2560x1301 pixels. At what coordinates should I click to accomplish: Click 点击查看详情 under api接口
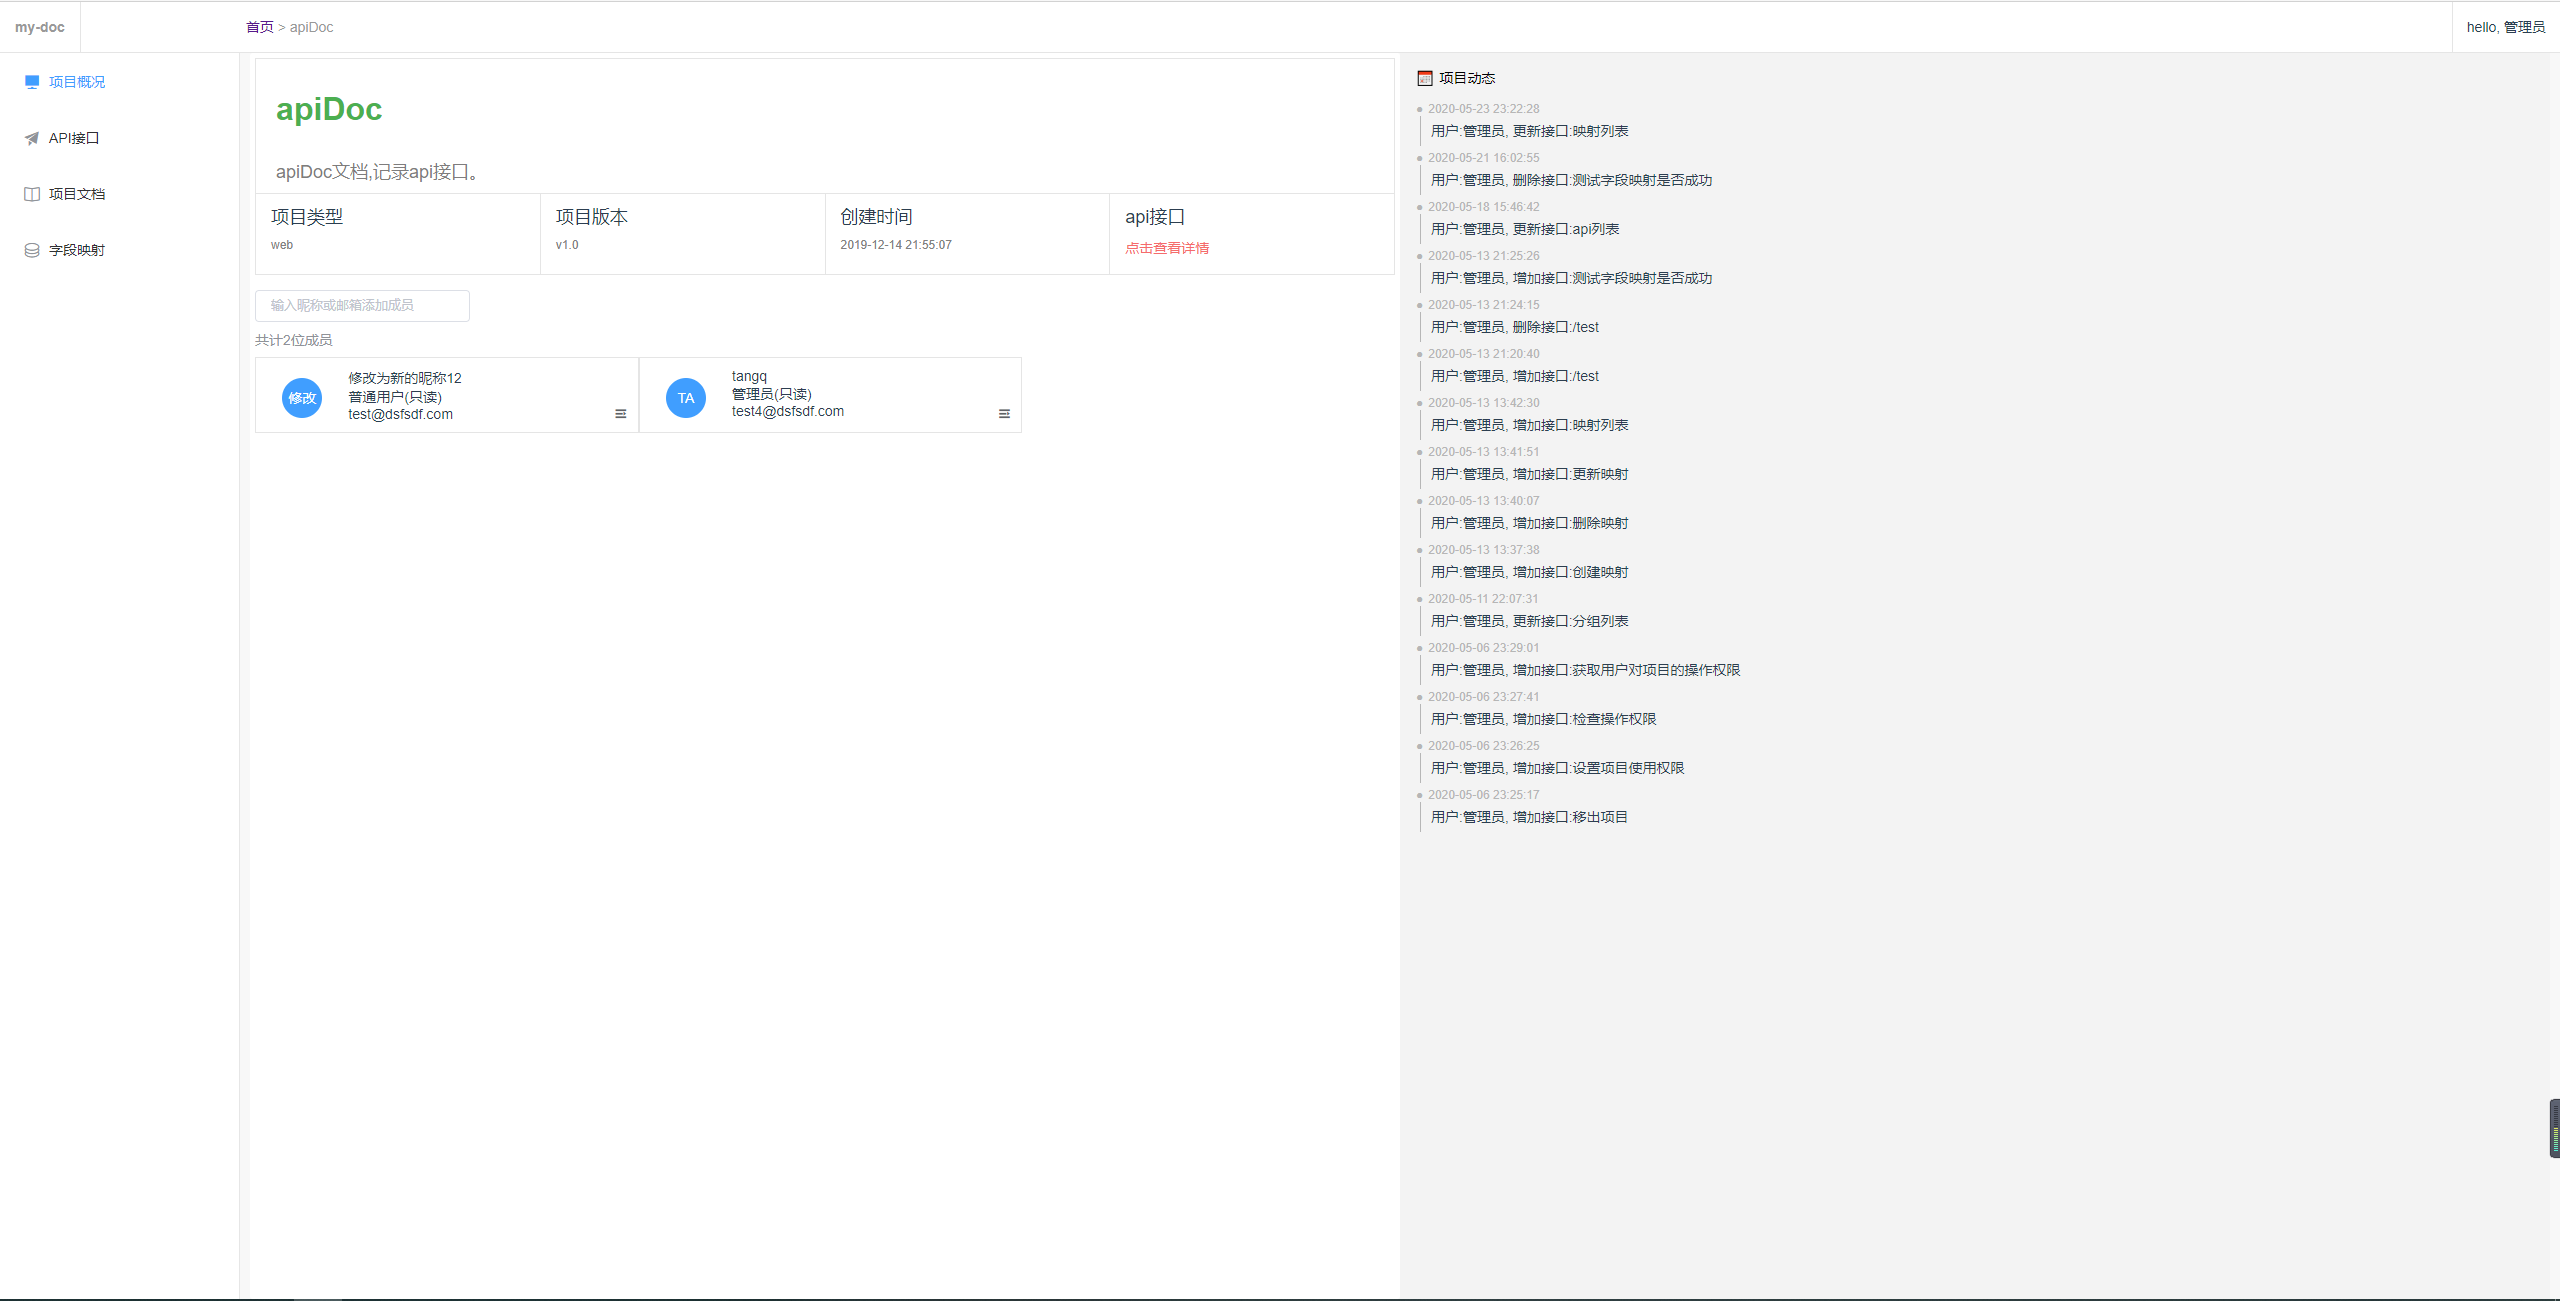pyautogui.click(x=1167, y=248)
